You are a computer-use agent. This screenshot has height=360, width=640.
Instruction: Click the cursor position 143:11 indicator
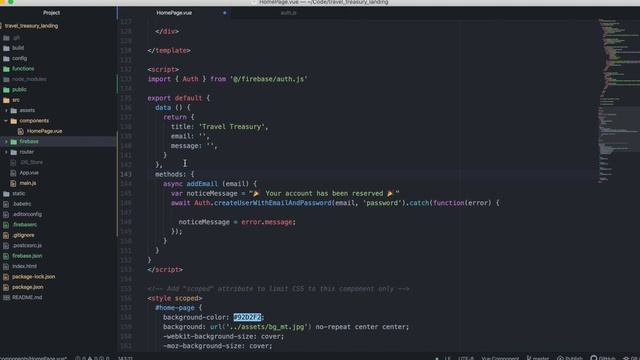(x=125, y=358)
